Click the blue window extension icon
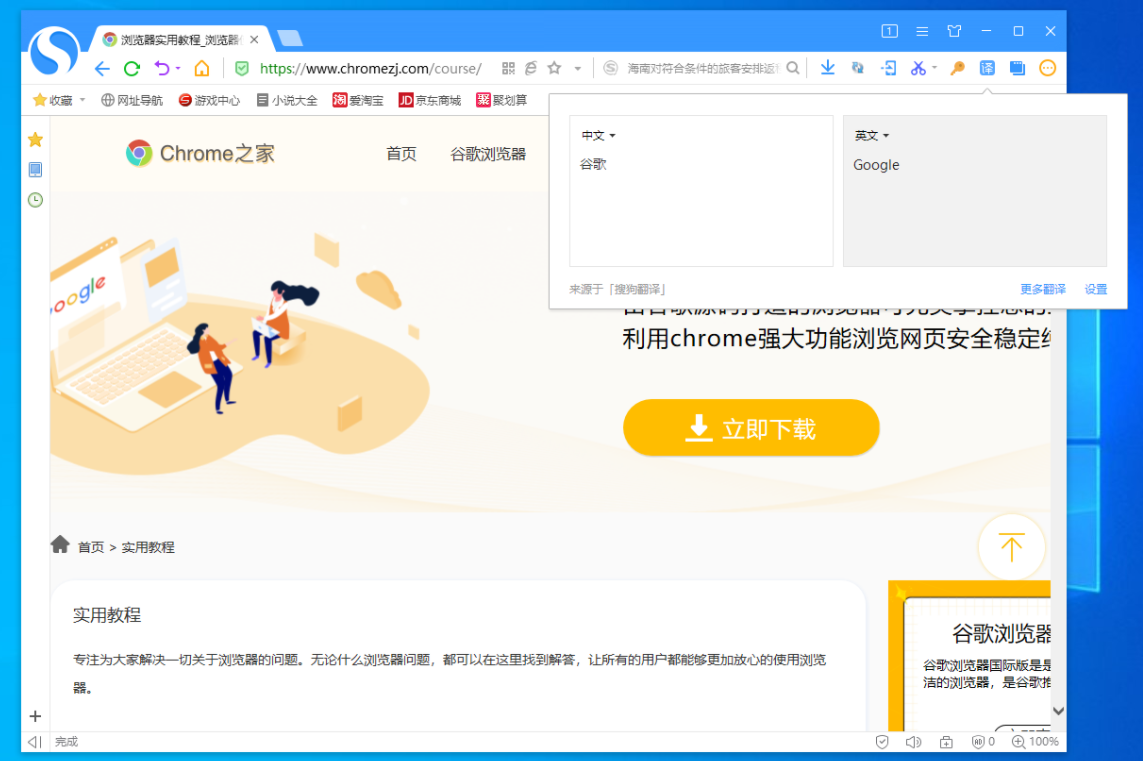This screenshot has height=761, width=1143. (1017, 69)
